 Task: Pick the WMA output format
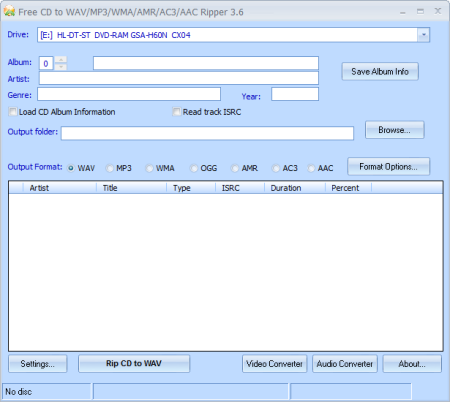point(149,168)
